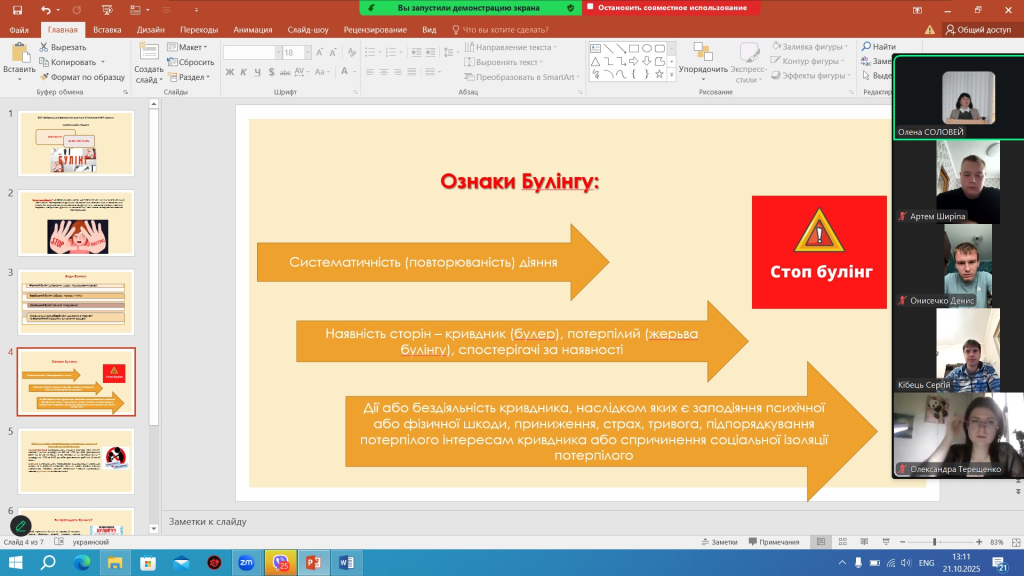Click 'Что вы хотите сделать?' search box
The height and width of the screenshot is (576, 1024).
point(500,29)
